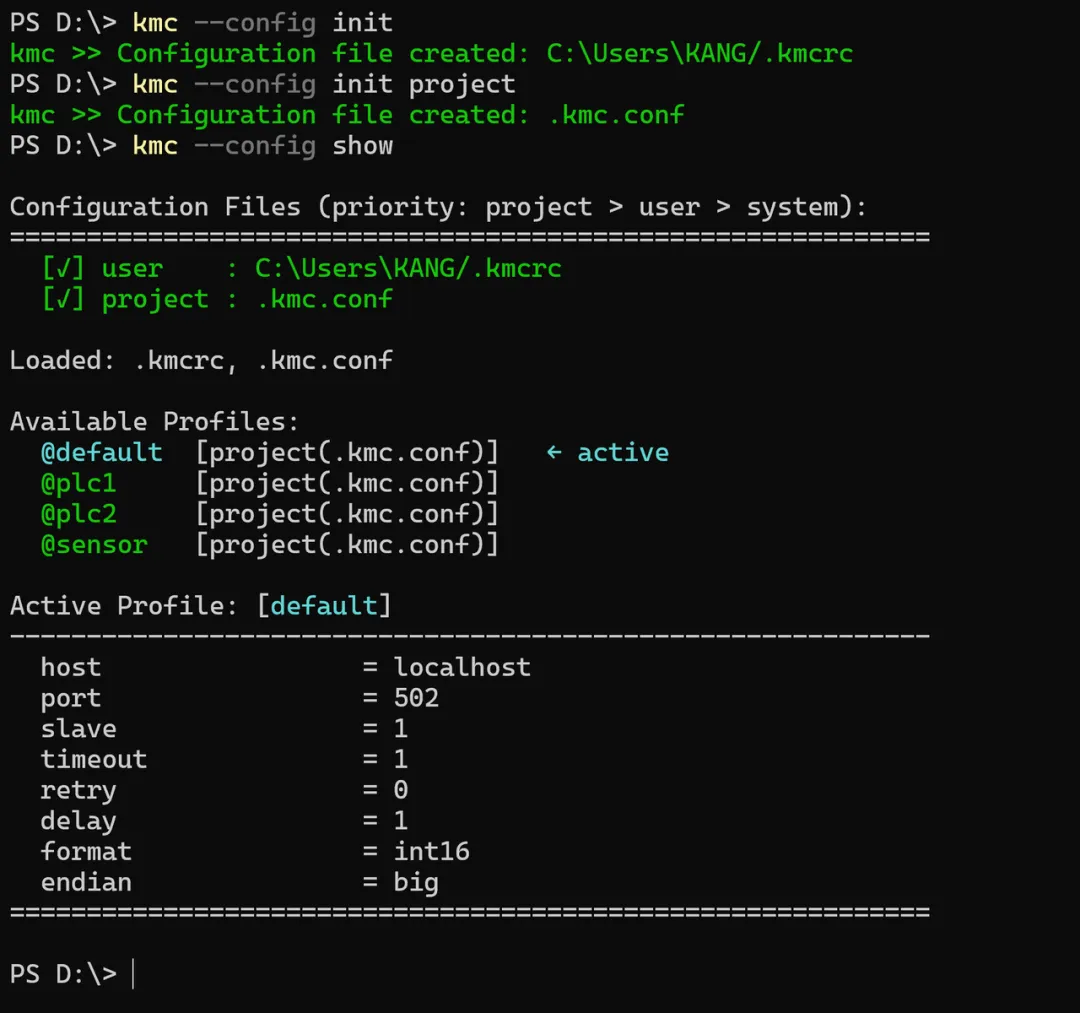
Task: Click the bottom PS D:\> prompt cursor
Action: [x=133, y=974]
